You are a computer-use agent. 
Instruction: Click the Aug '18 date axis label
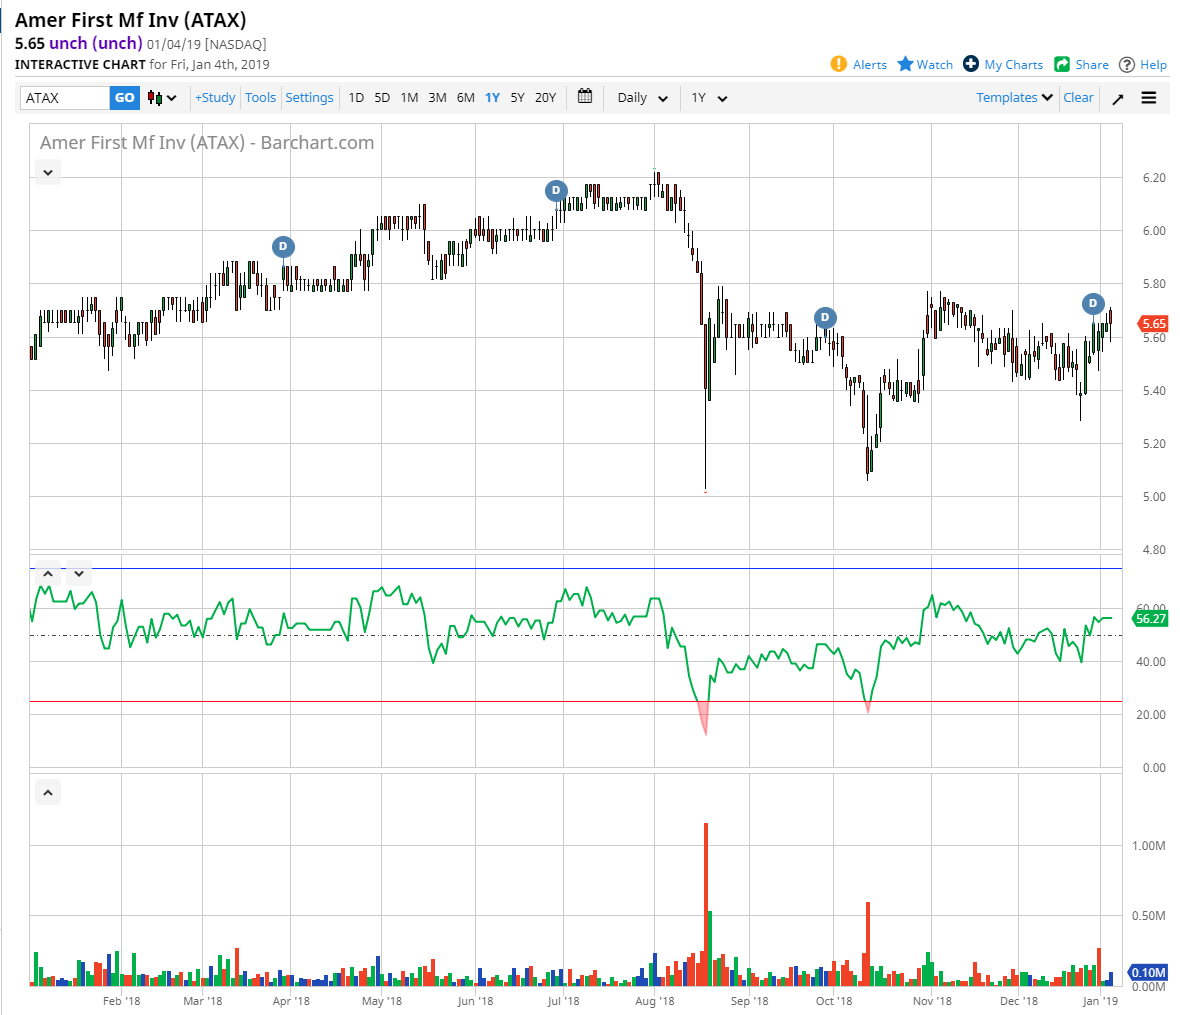(655, 1001)
